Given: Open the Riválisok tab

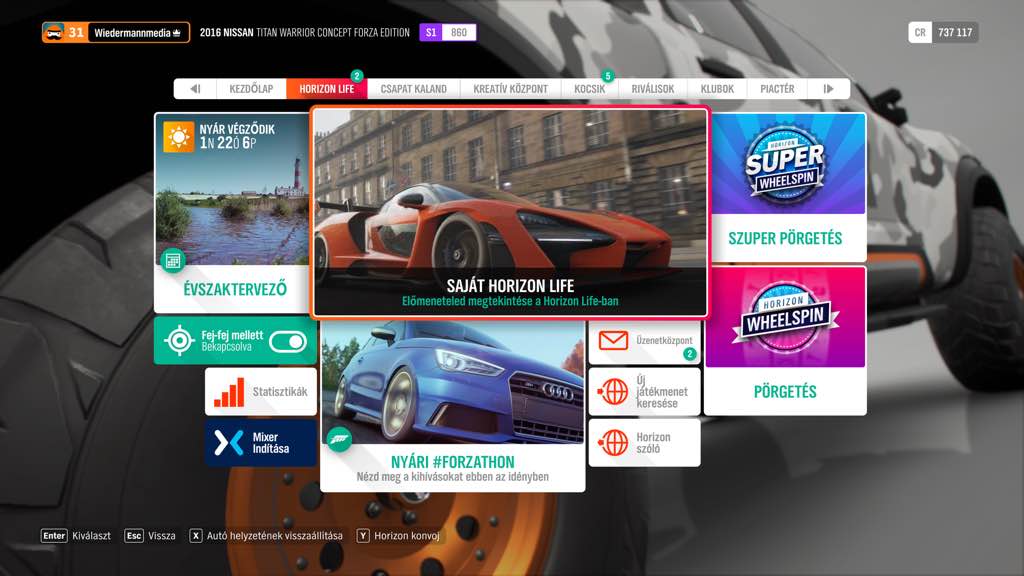Looking at the screenshot, I should 652,89.
